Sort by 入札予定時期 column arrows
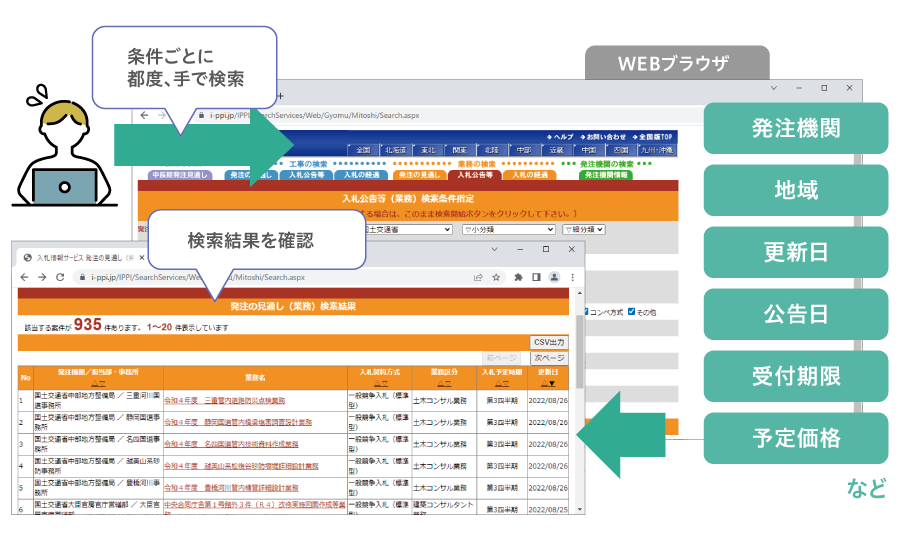Viewport: 900px width, 533px height. coord(502,383)
